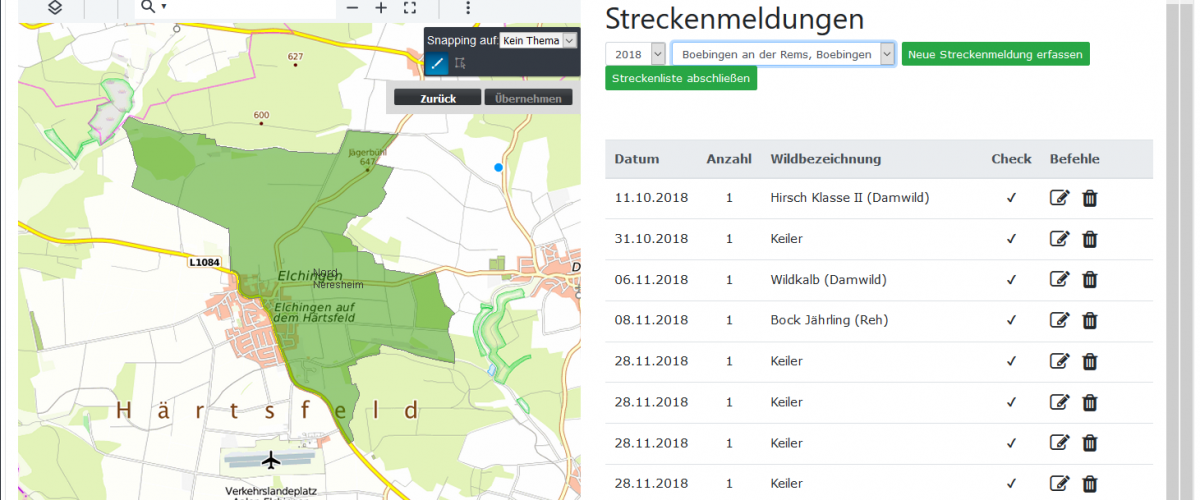
Task: Click the Check column header
Action: tap(1011, 159)
